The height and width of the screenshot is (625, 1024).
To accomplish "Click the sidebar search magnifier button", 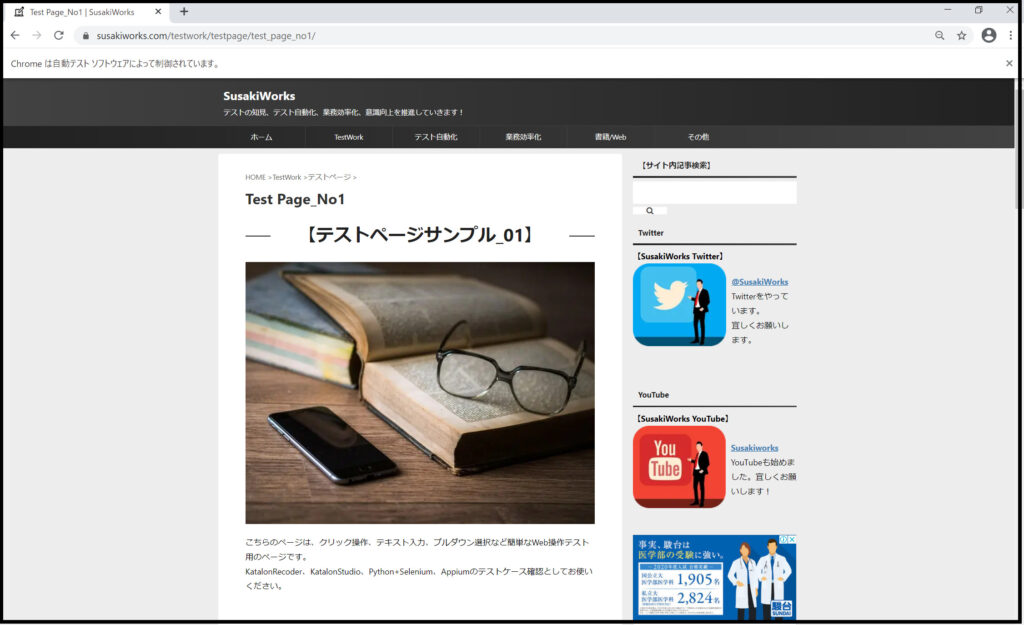I will pos(650,211).
